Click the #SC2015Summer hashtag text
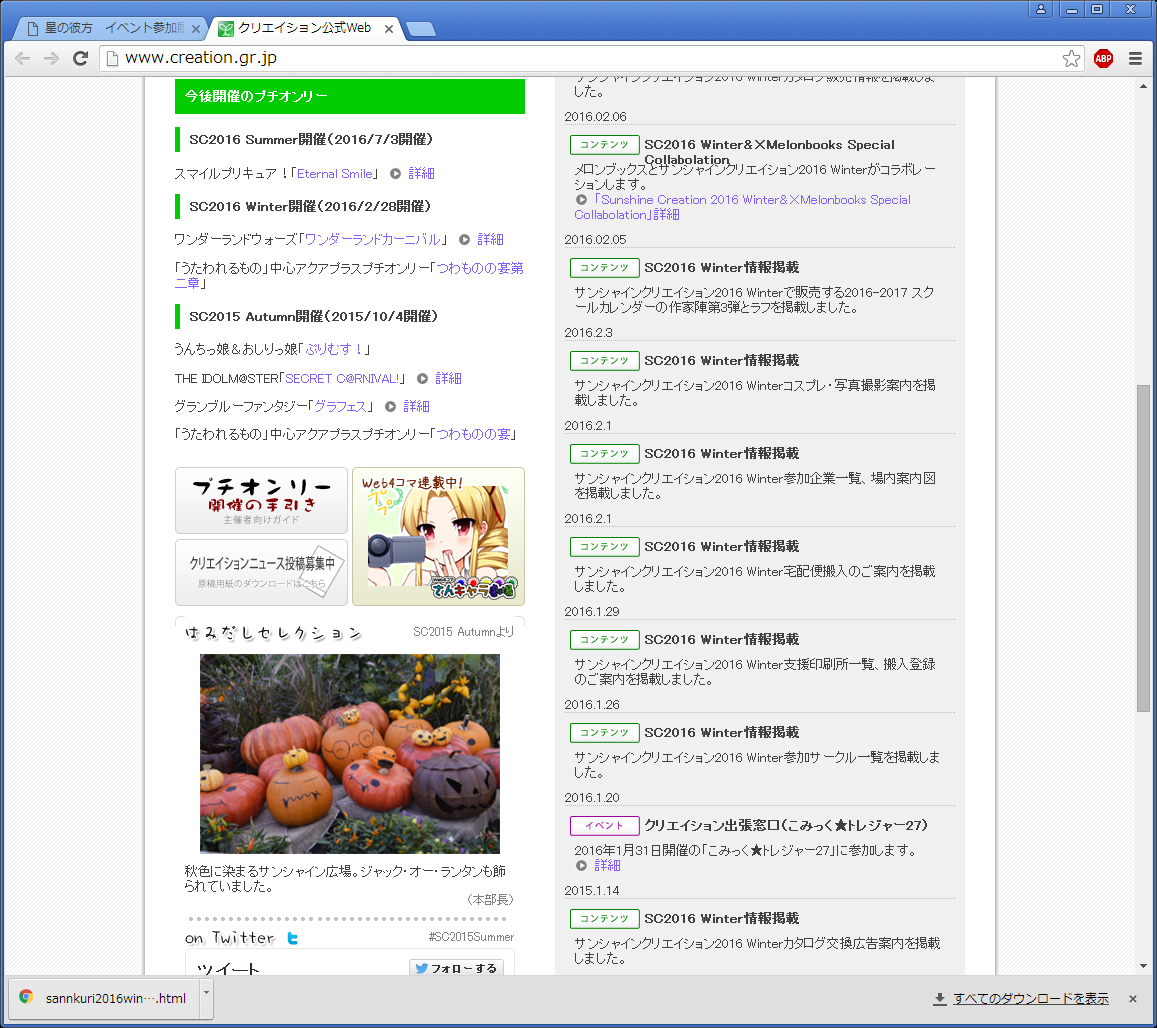Screen dimensions: 1157x1028 tap(471, 937)
